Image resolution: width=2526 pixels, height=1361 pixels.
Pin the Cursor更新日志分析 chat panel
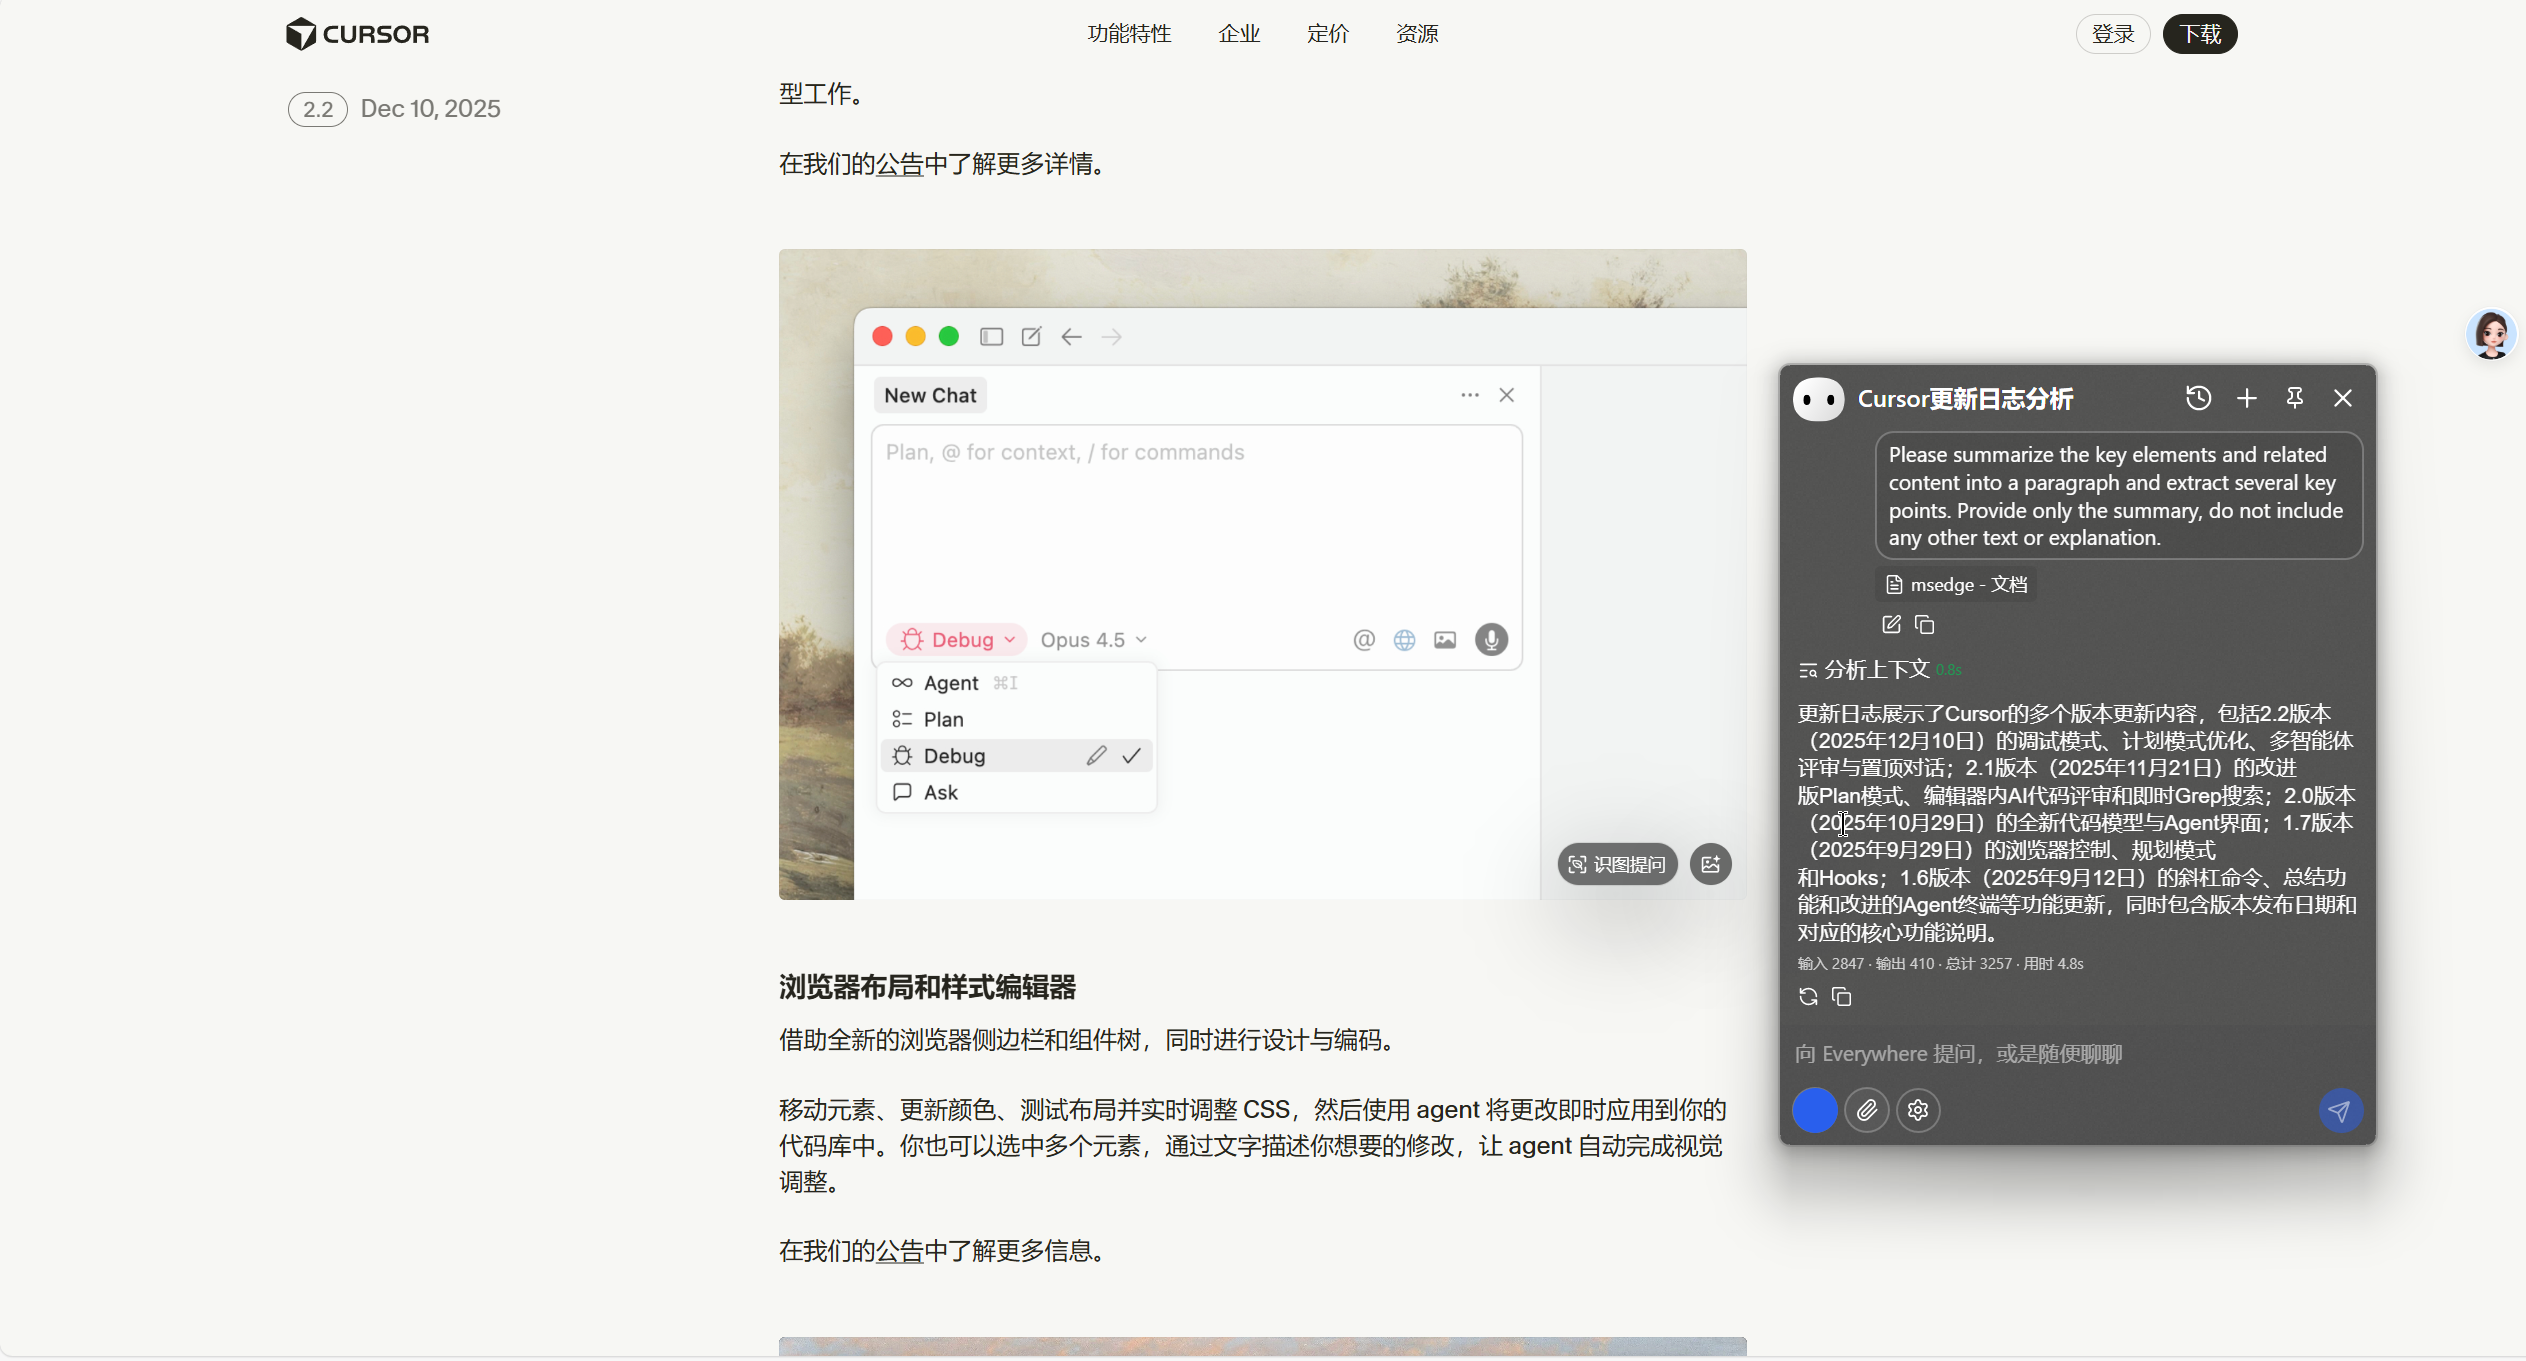pyautogui.click(x=2294, y=398)
